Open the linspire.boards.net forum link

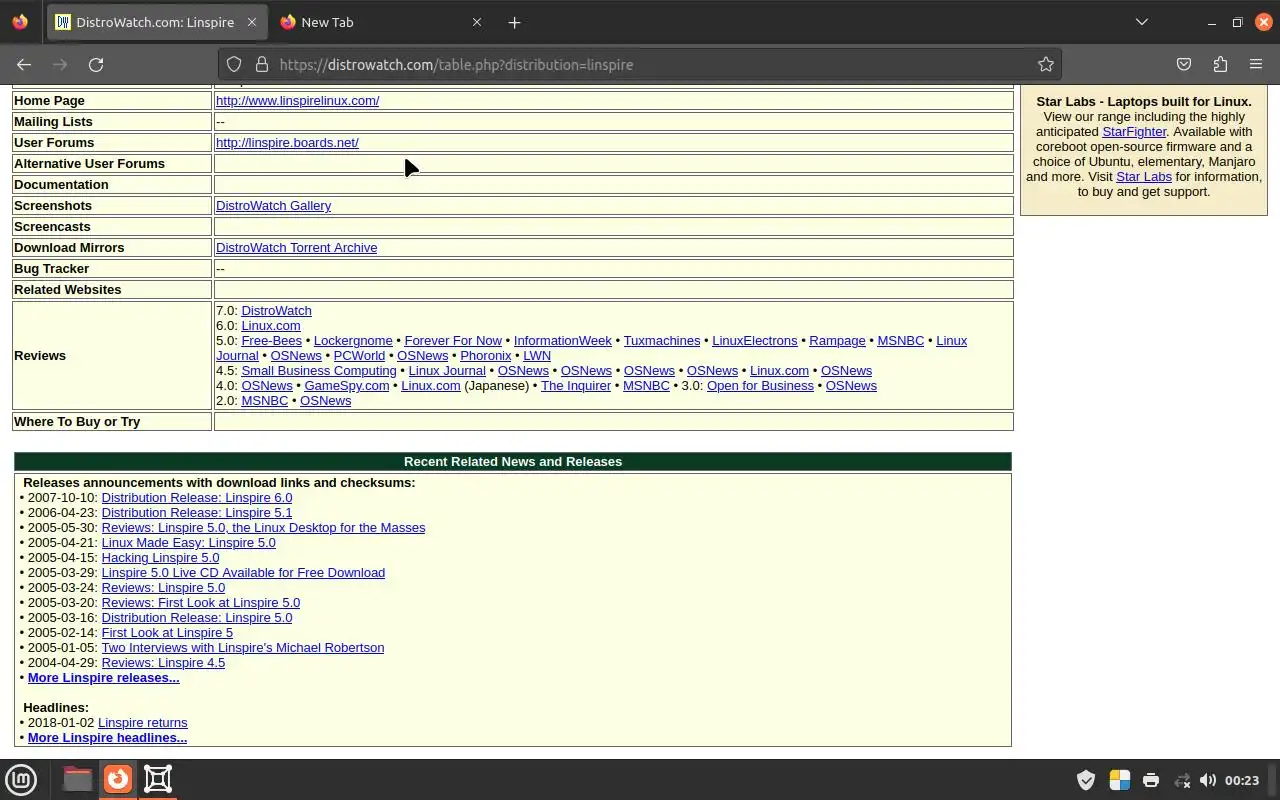pos(287,143)
